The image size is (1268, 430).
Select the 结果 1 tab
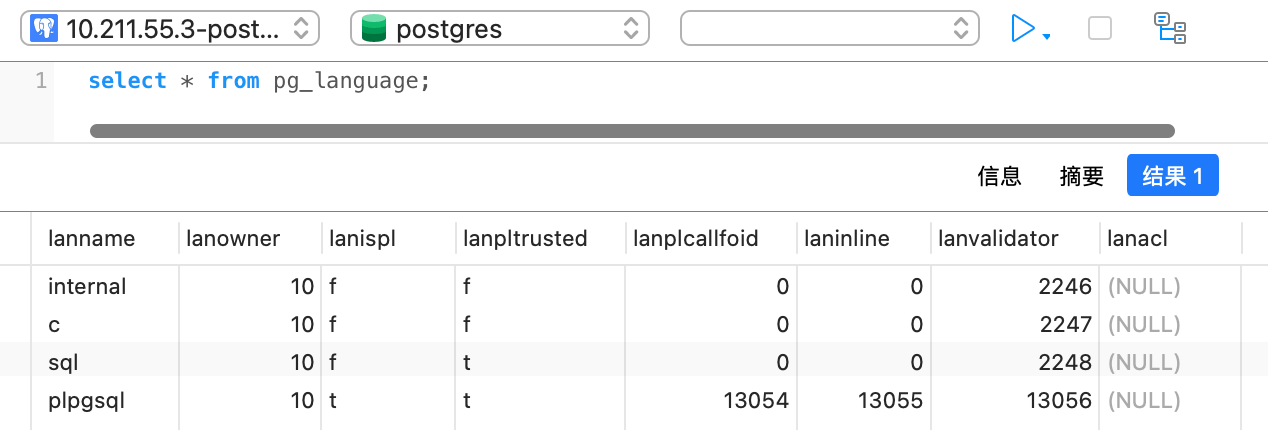click(1172, 177)
